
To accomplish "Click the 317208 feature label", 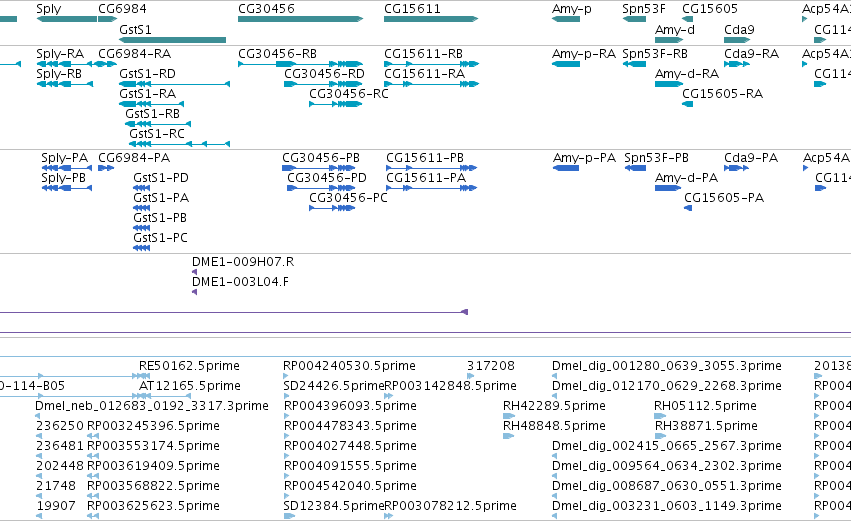I will pyautogui.click(x=491, y=366).
